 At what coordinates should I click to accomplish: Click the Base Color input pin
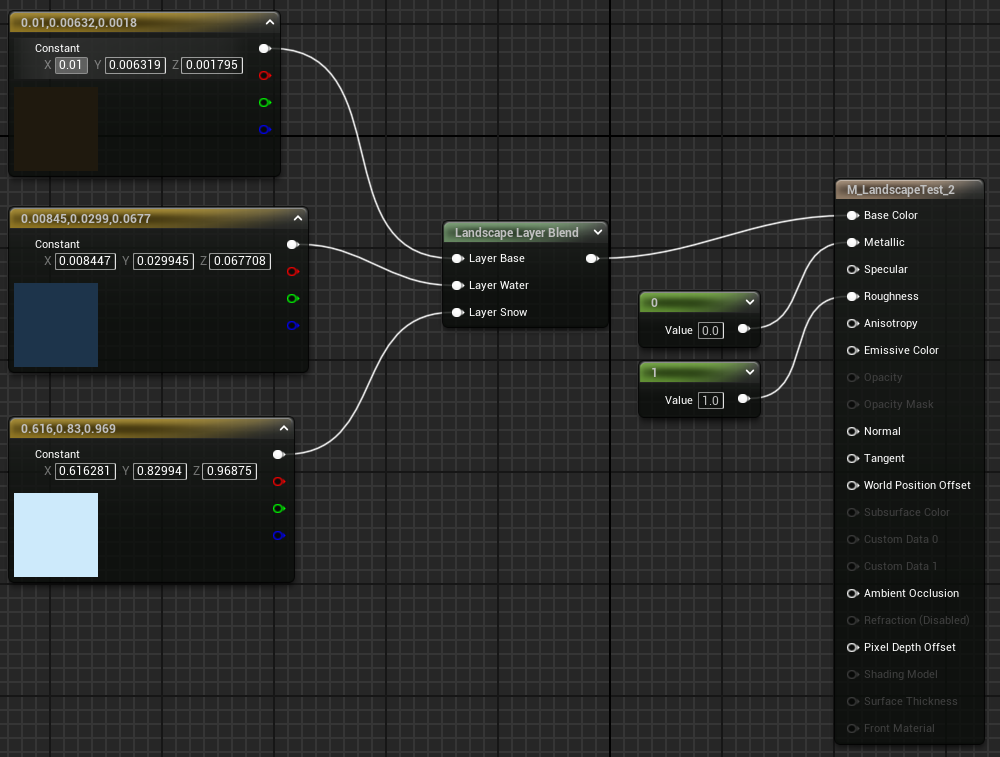(x=852, y=215)
